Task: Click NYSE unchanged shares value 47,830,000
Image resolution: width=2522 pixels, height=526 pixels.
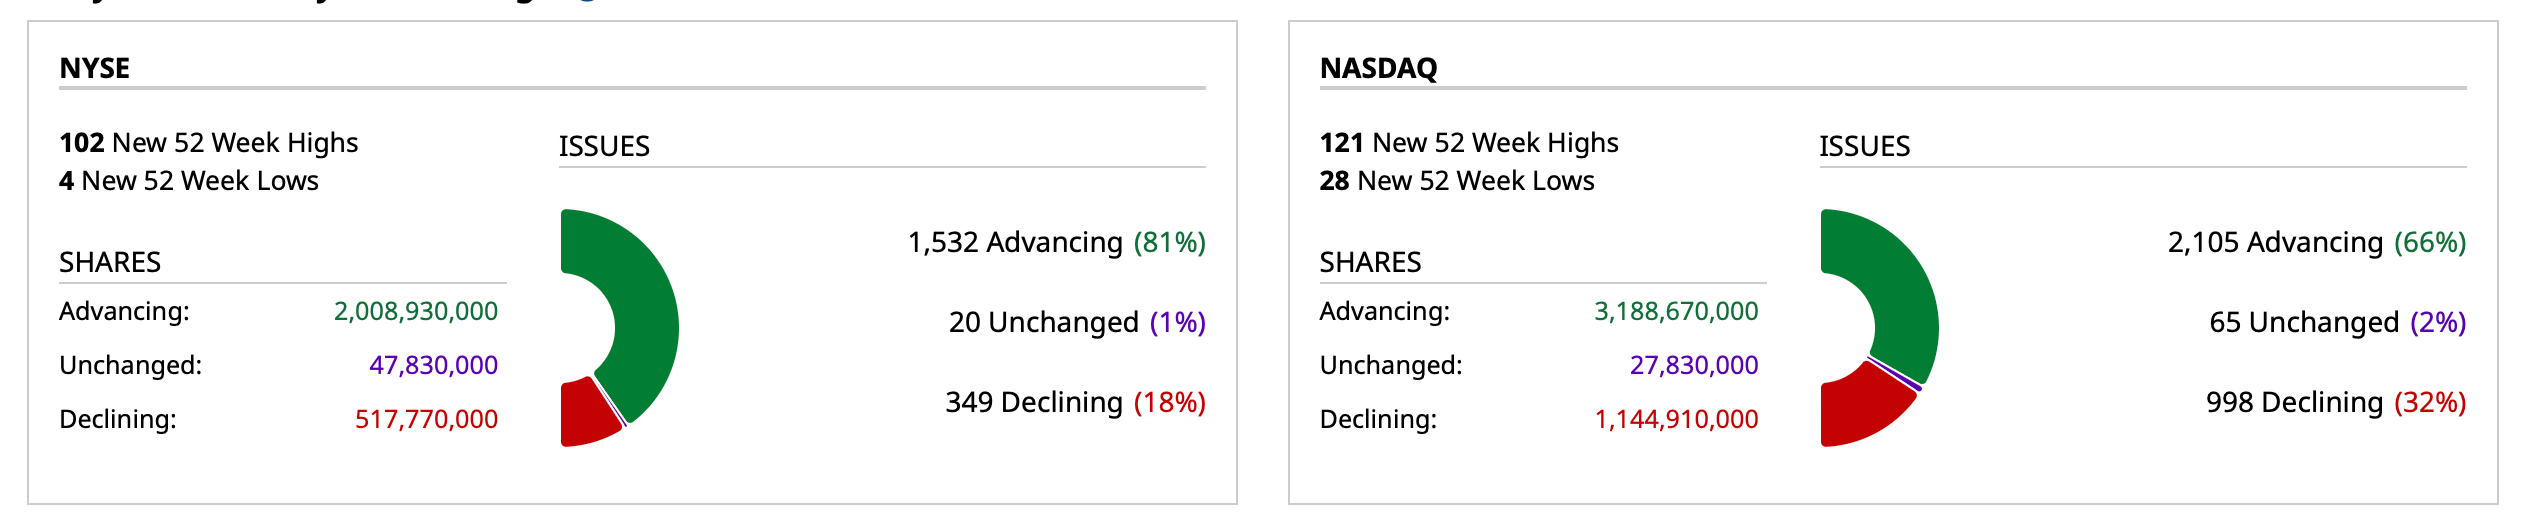Action: (433, 365)
